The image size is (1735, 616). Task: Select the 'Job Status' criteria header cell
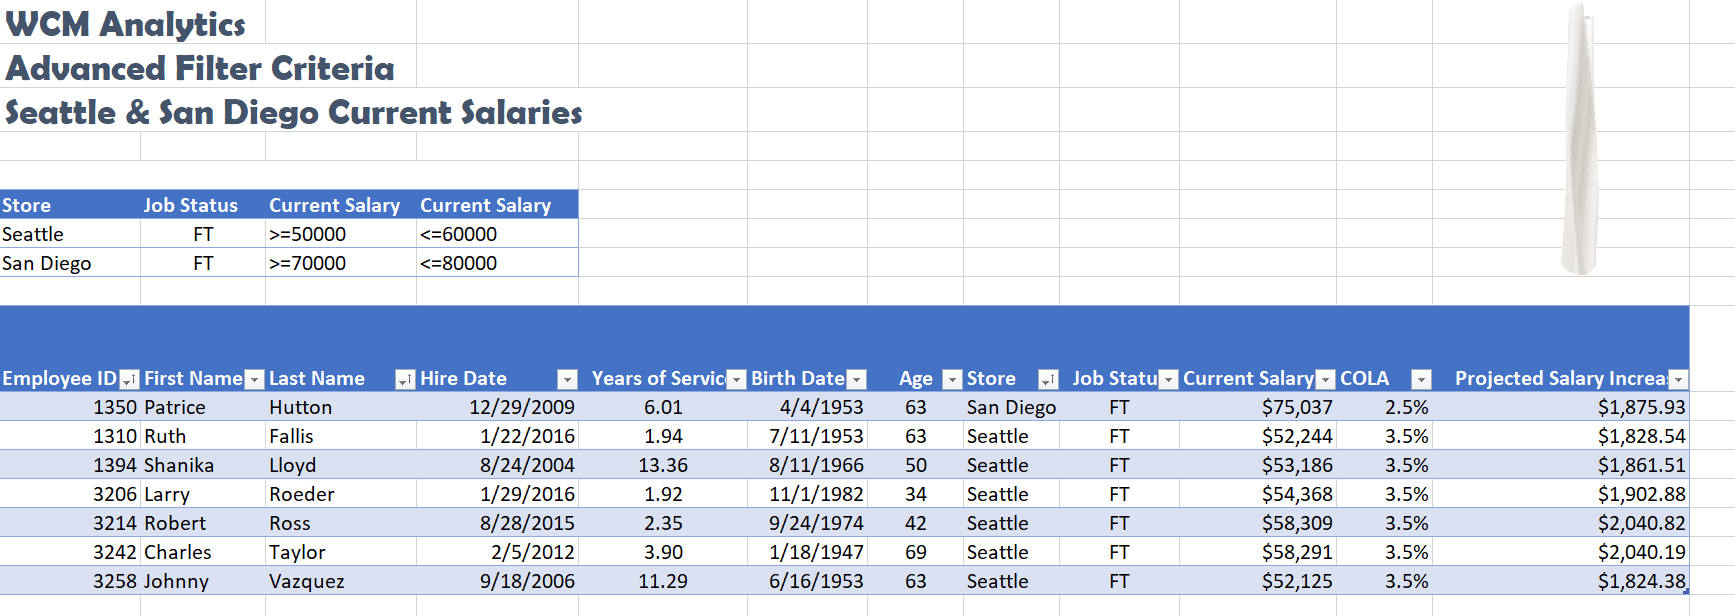tap(203, 205)
